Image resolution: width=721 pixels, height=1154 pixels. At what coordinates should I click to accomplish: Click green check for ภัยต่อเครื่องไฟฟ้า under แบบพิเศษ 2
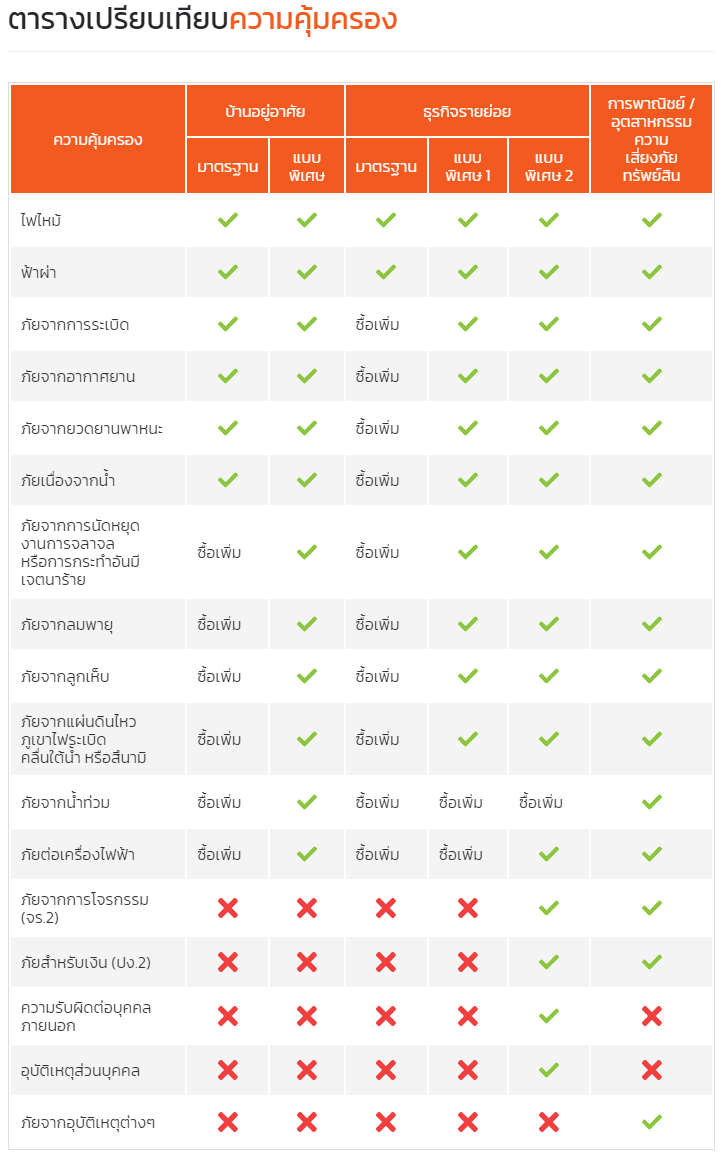549,854
